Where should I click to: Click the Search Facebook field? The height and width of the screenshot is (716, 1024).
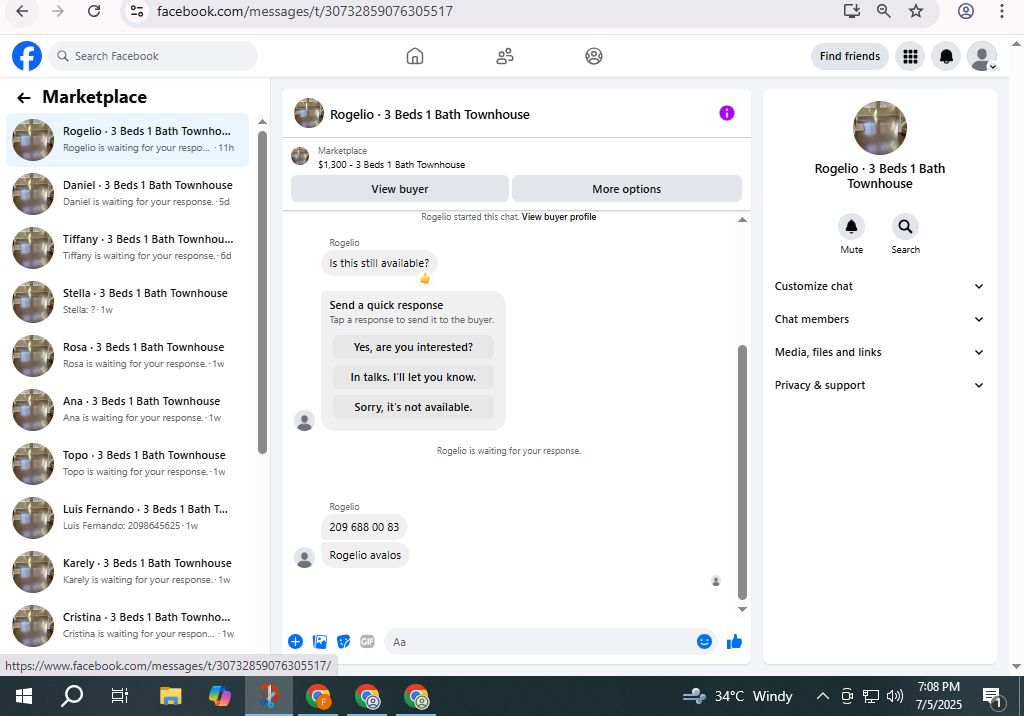coord(153,56)
